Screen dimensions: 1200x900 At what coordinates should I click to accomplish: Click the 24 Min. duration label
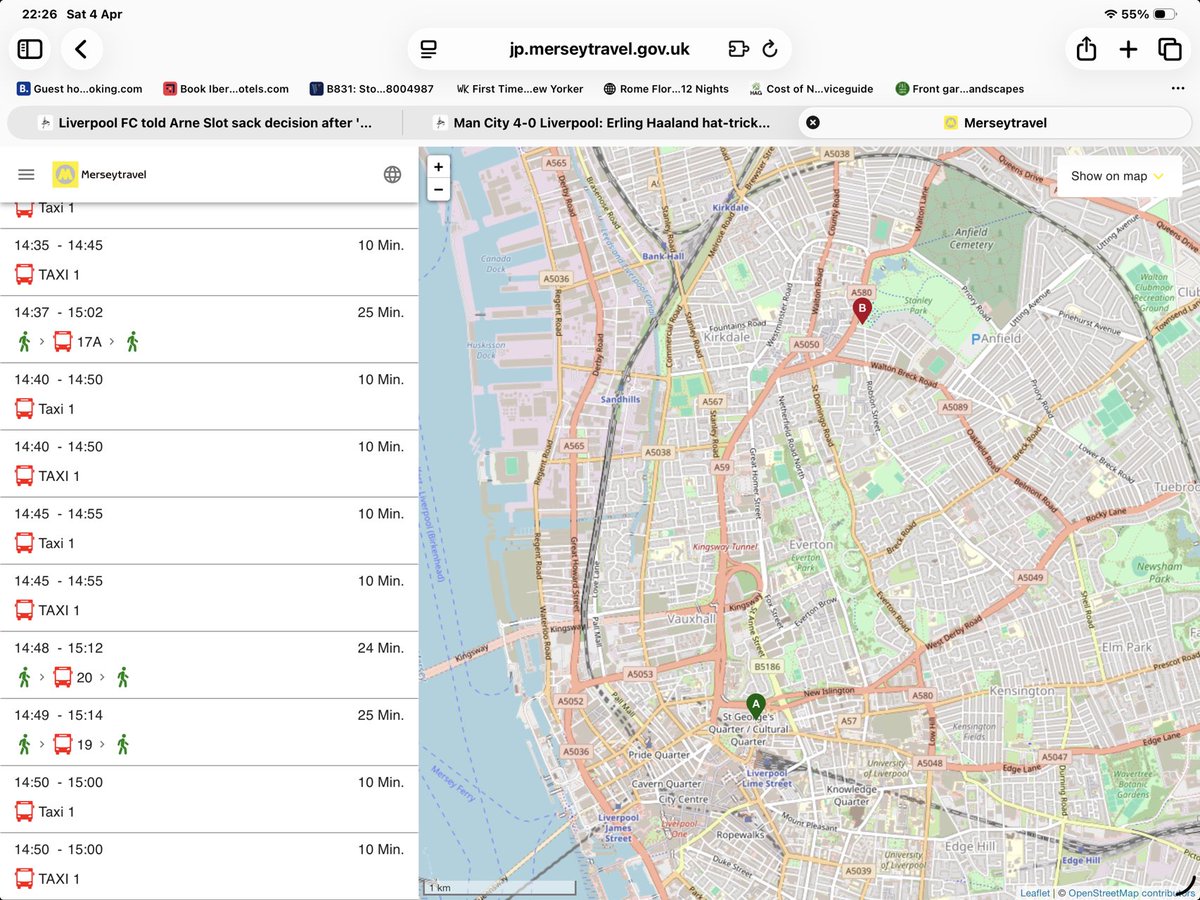tap(381, 648)
